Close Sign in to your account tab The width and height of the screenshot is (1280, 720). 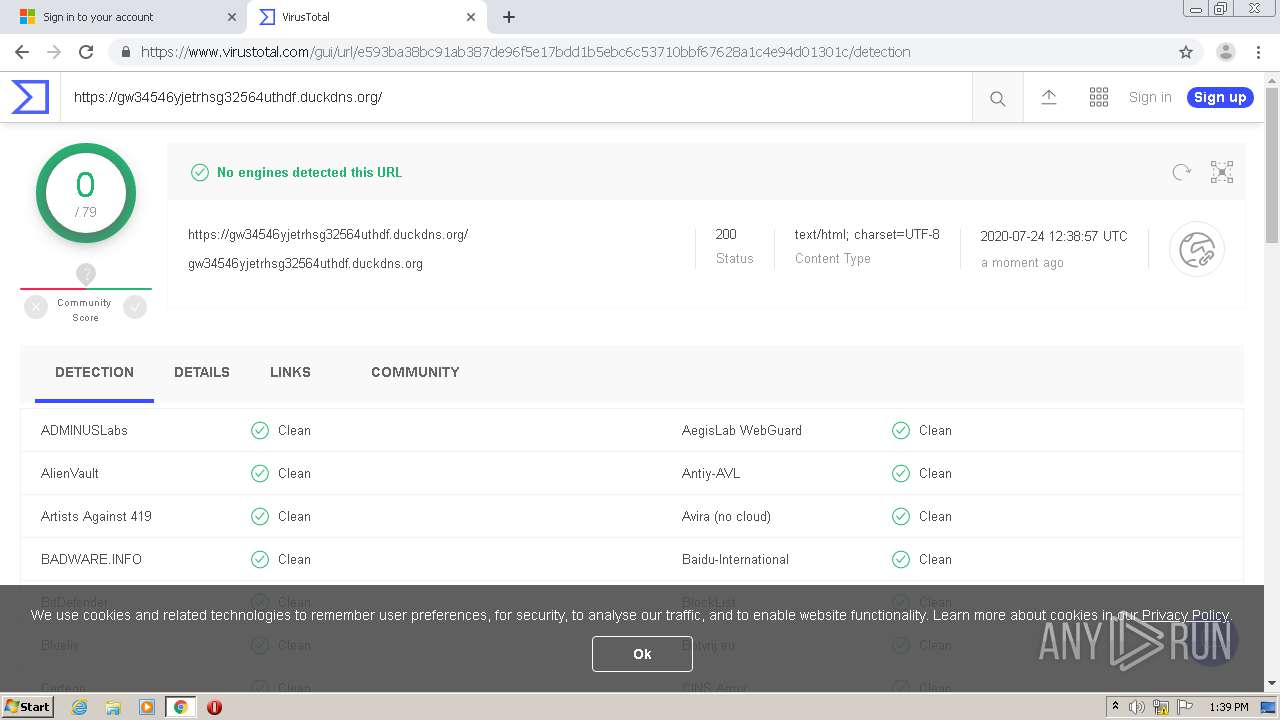[x=232, y=17]
